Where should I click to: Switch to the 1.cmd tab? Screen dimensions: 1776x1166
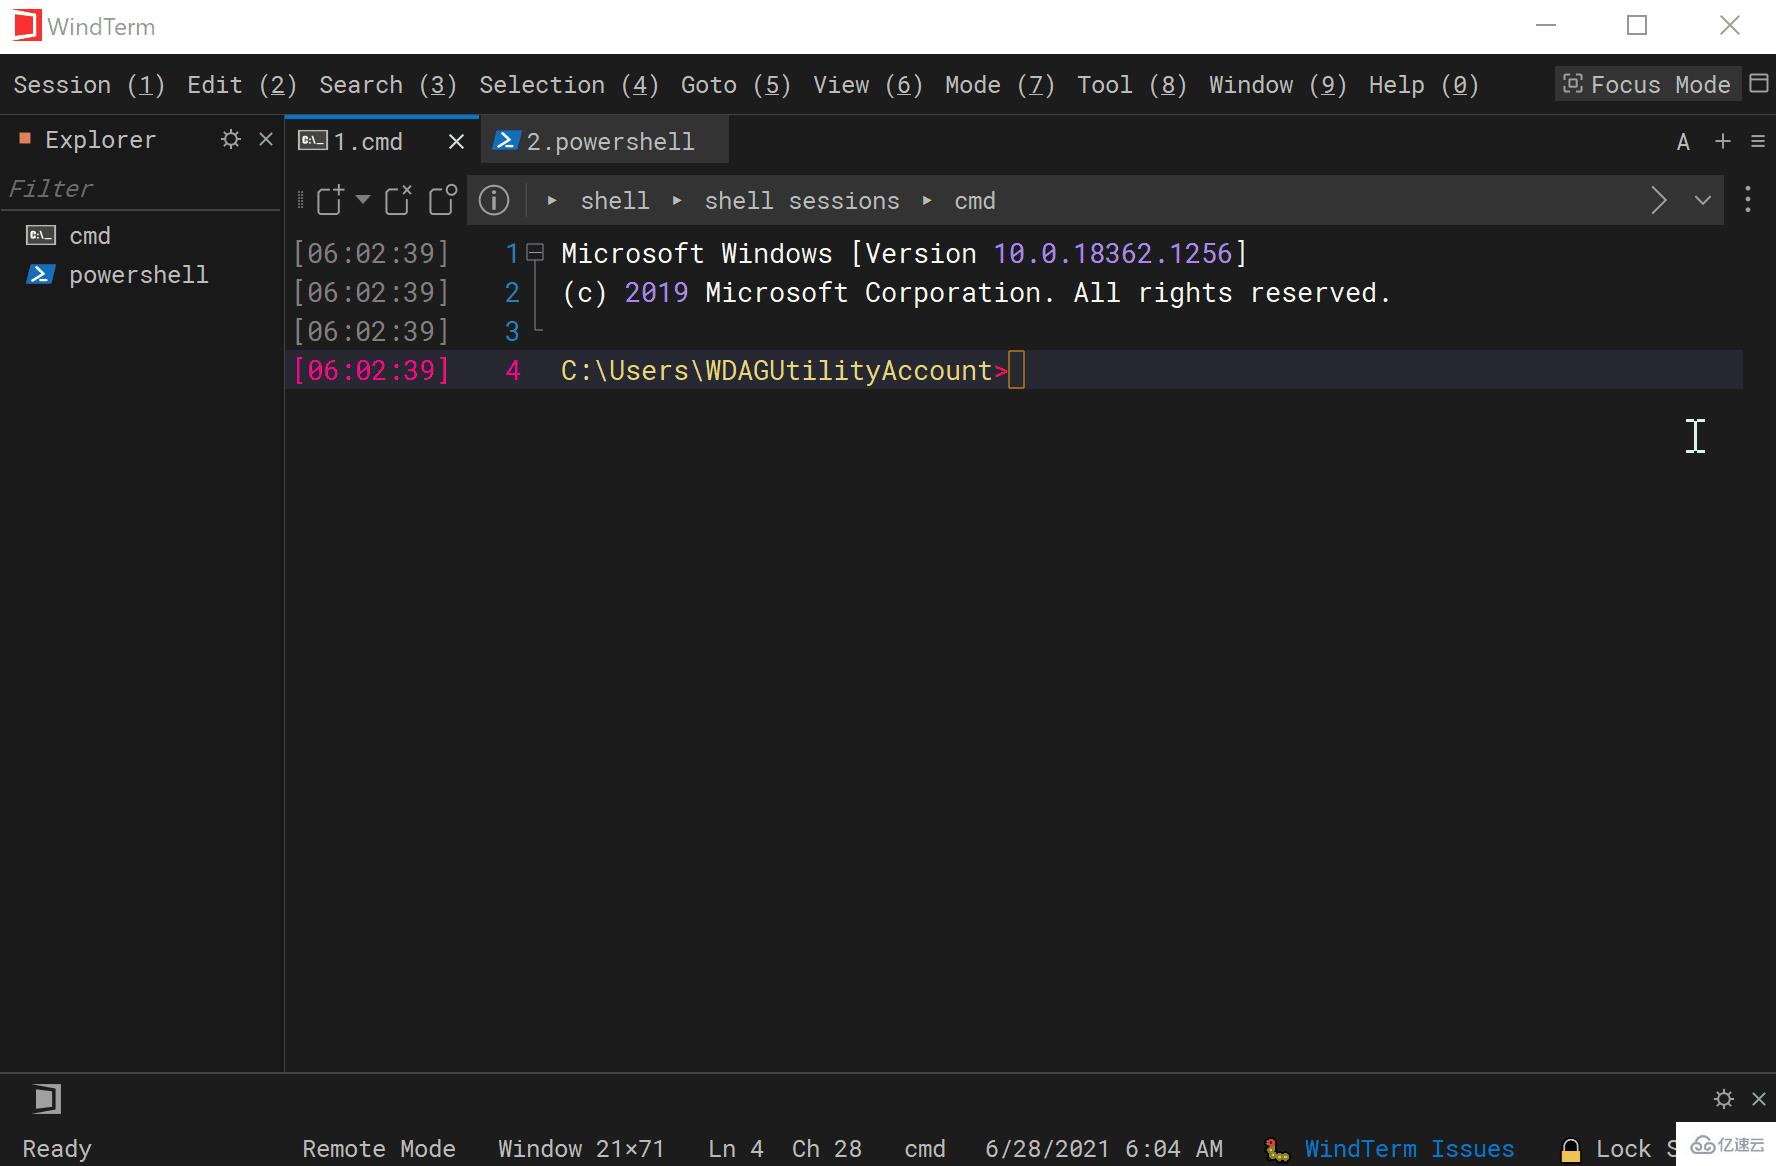(x=368, y=142)
